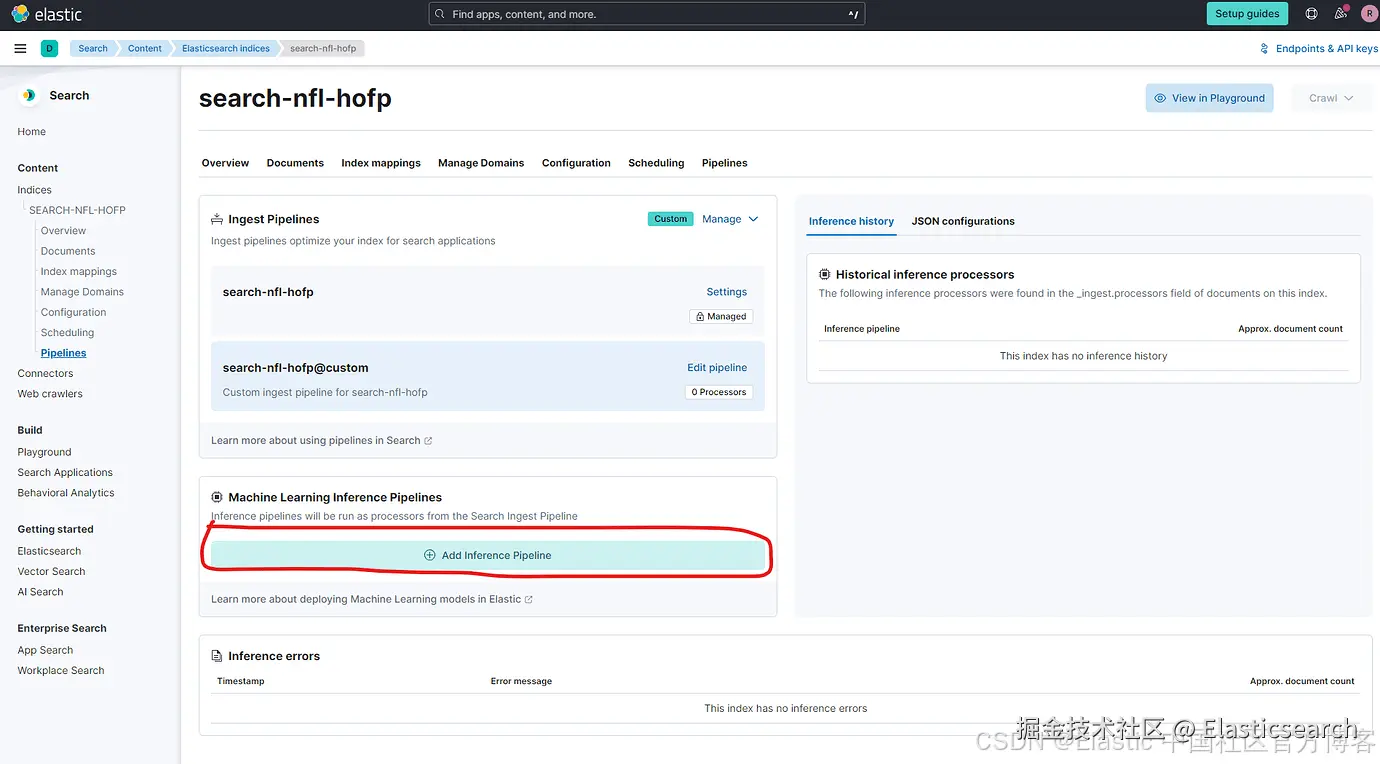The height and width of the screenshot is (764, 1380).
Task: Open Connectors in sidebar
Action: point(45,374)
